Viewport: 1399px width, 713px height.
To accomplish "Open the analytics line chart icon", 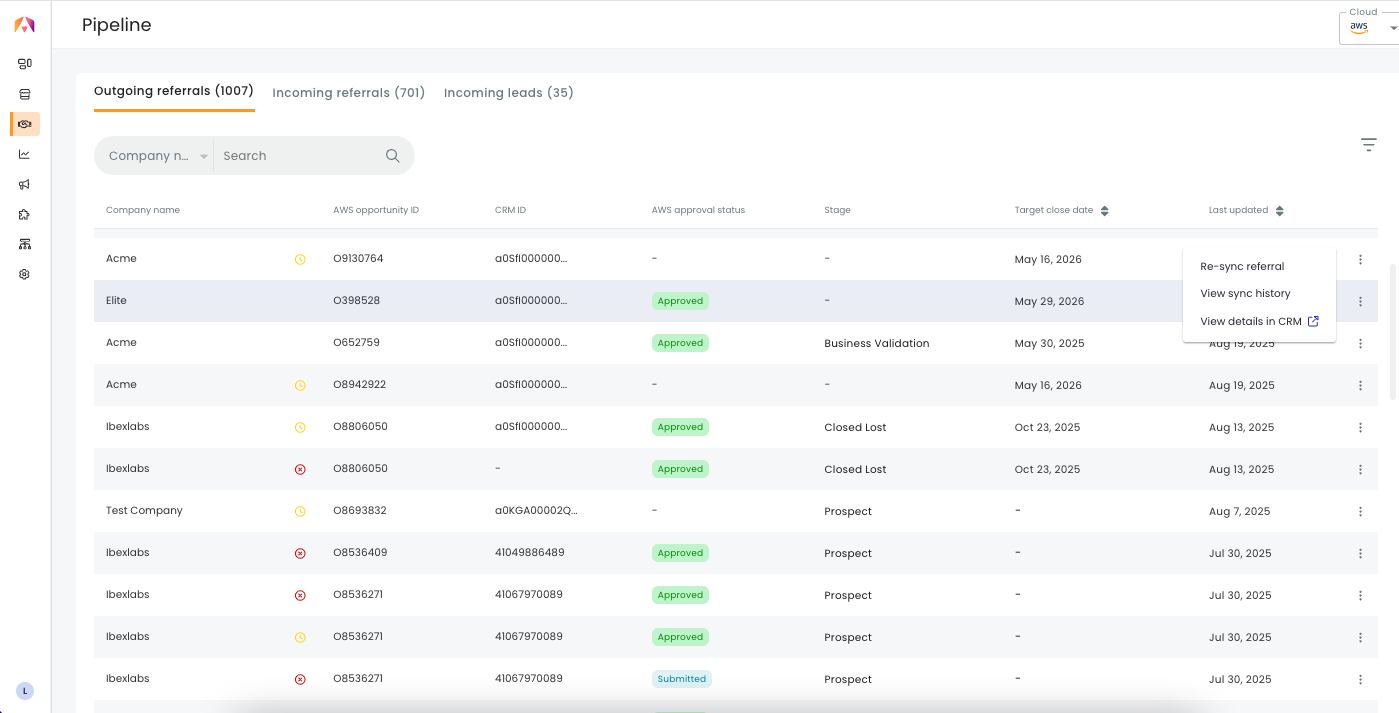I will [x=25, y=154].
